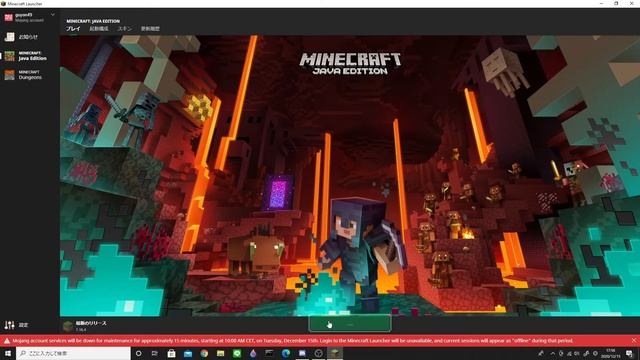Launch Microsoft Store from the taskbar
This screenshot has width=640, height=360.
(171, 353)
